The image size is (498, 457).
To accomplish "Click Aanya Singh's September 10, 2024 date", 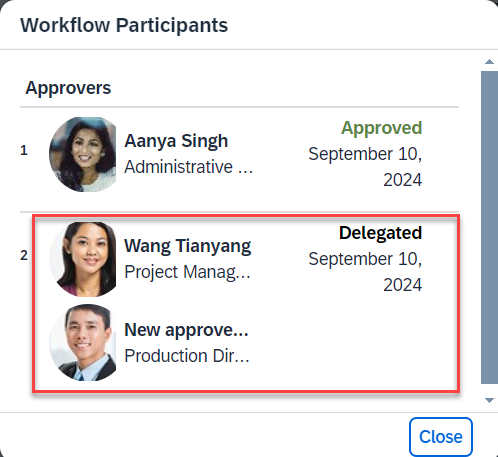I will click(365, 167).
